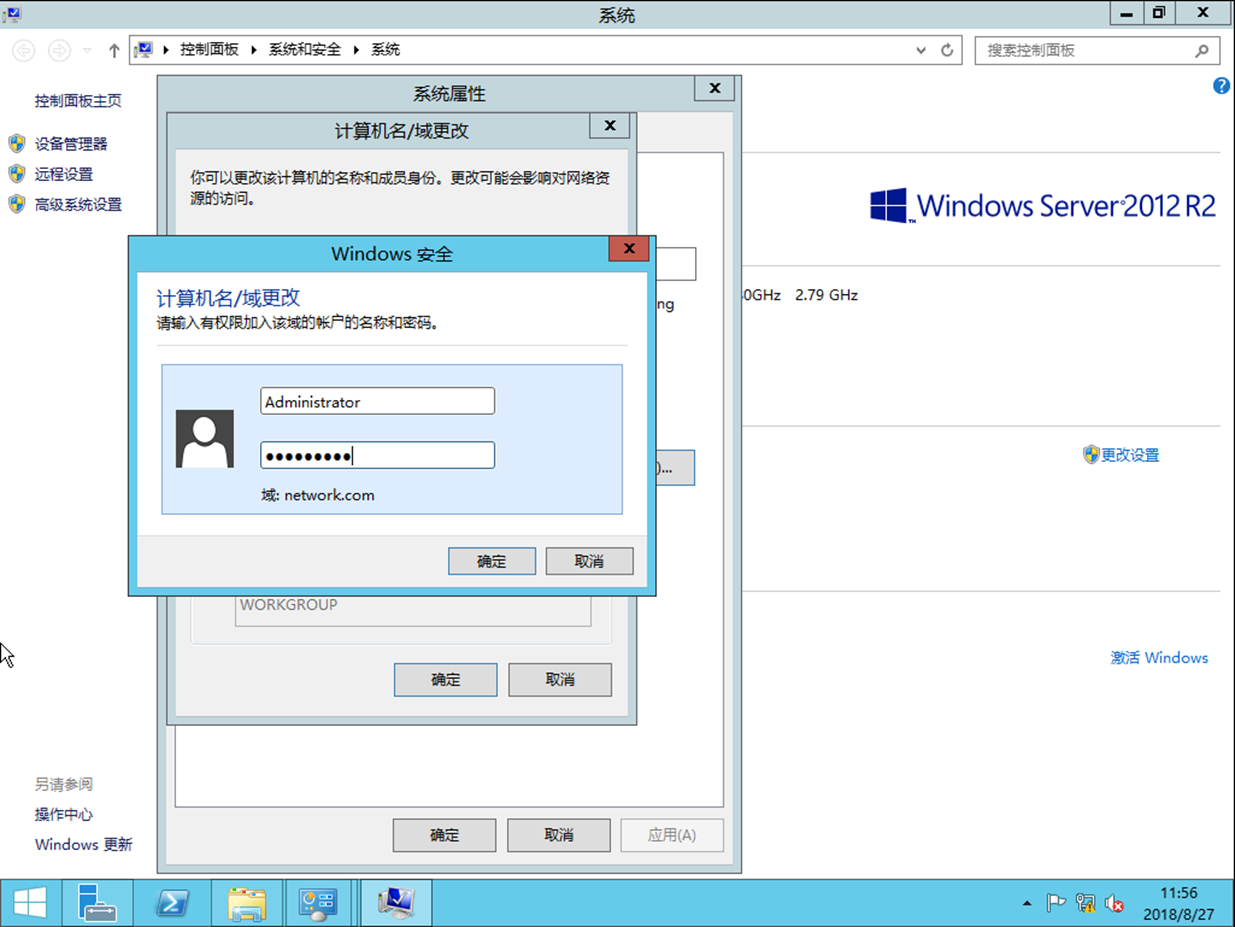1235x927 pixels.
Task: Open File Explorer from the taskbar
Action: [x=246, y=904]
